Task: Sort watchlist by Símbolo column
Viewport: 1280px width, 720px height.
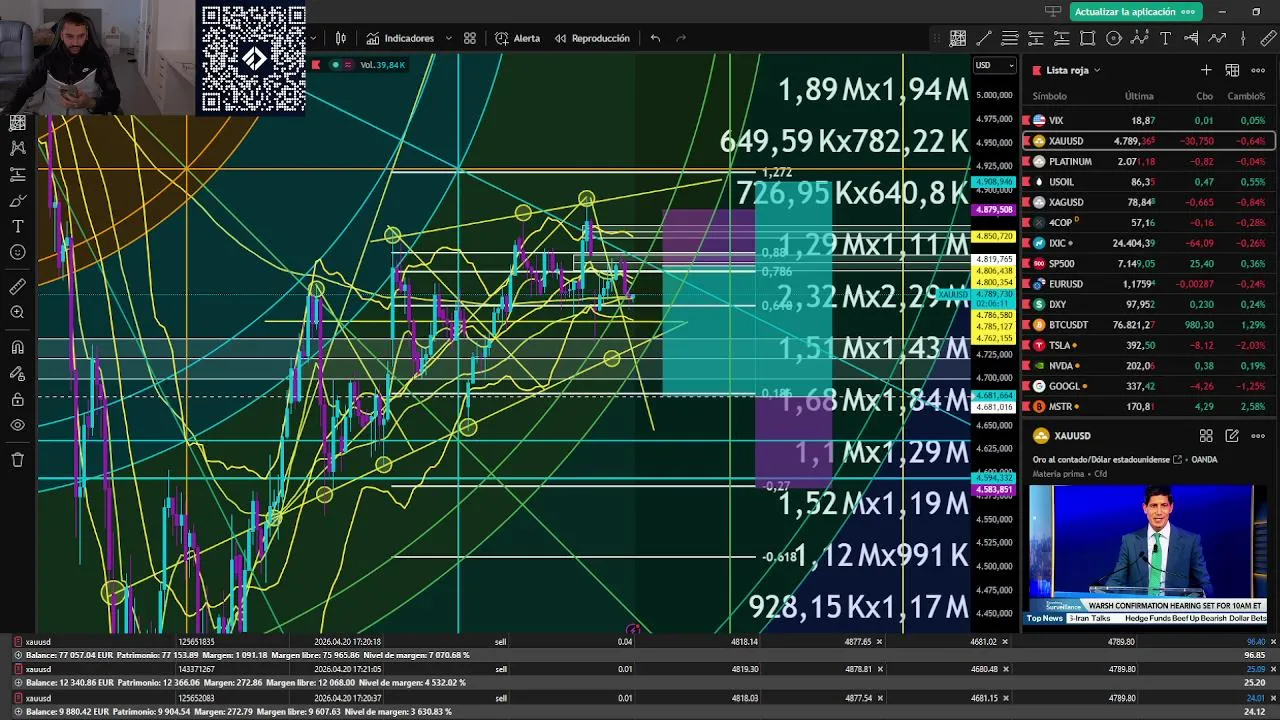Action: pyautogui.click(x=1049, y=96)
